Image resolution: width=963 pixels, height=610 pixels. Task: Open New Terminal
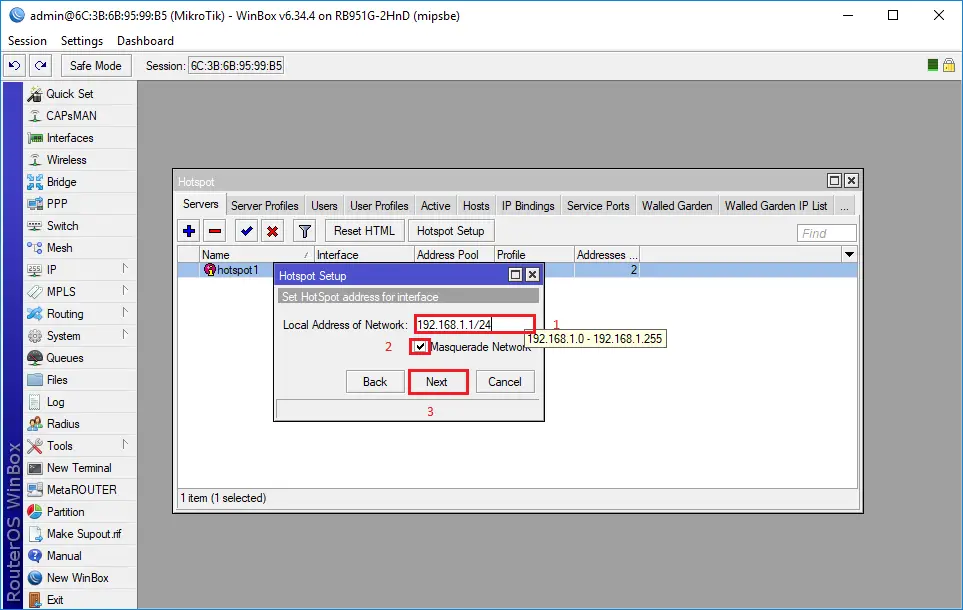[x=80, y=468]
